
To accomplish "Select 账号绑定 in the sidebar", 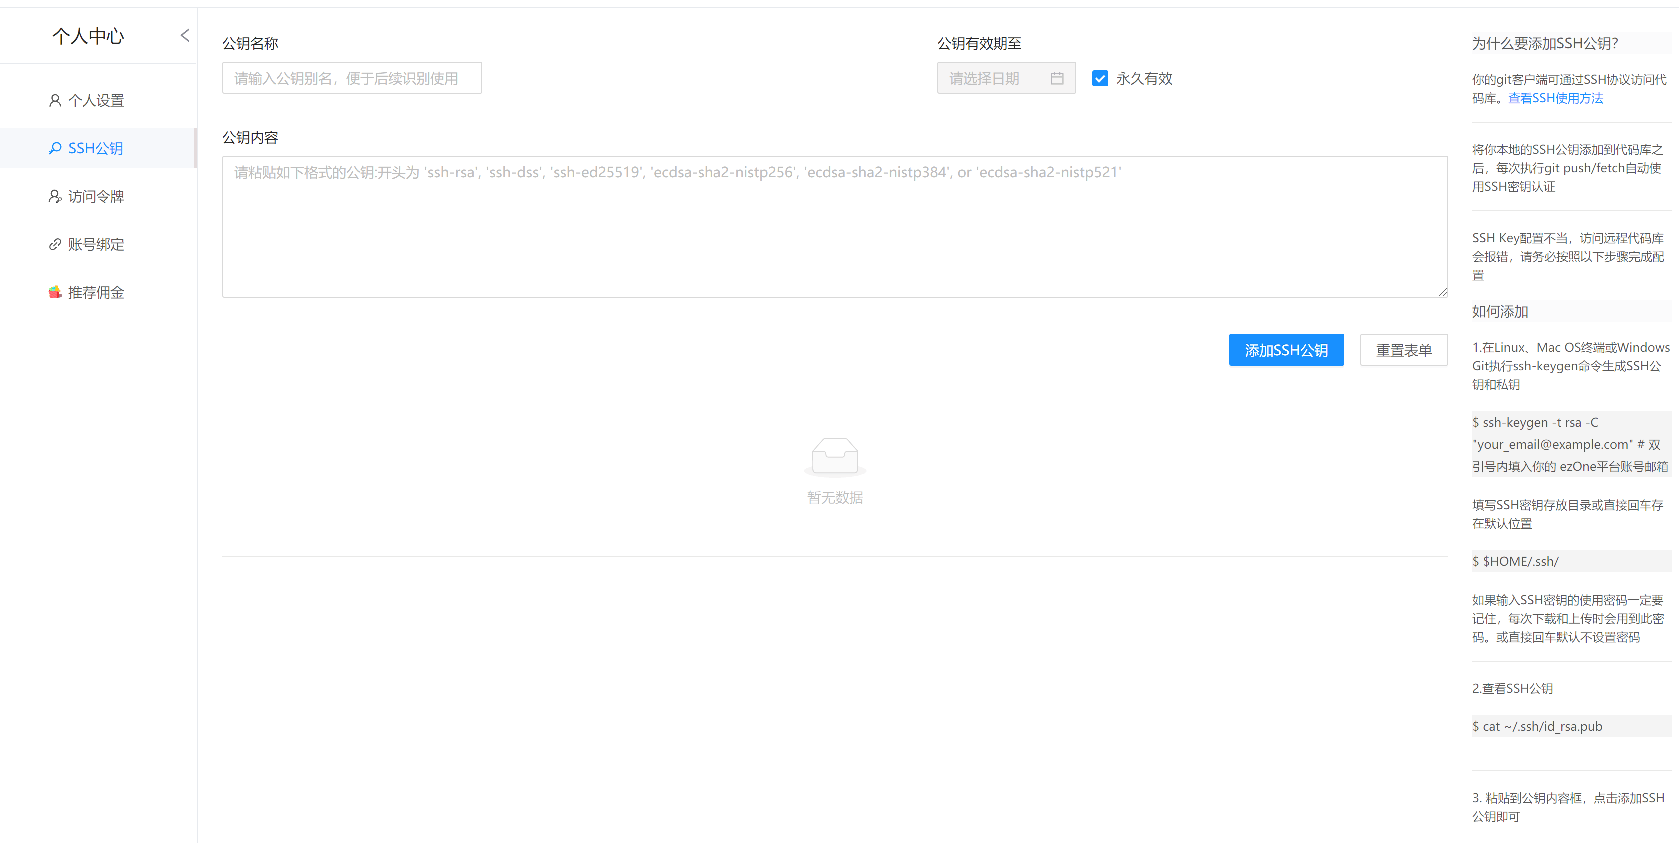I will point(96,244).
